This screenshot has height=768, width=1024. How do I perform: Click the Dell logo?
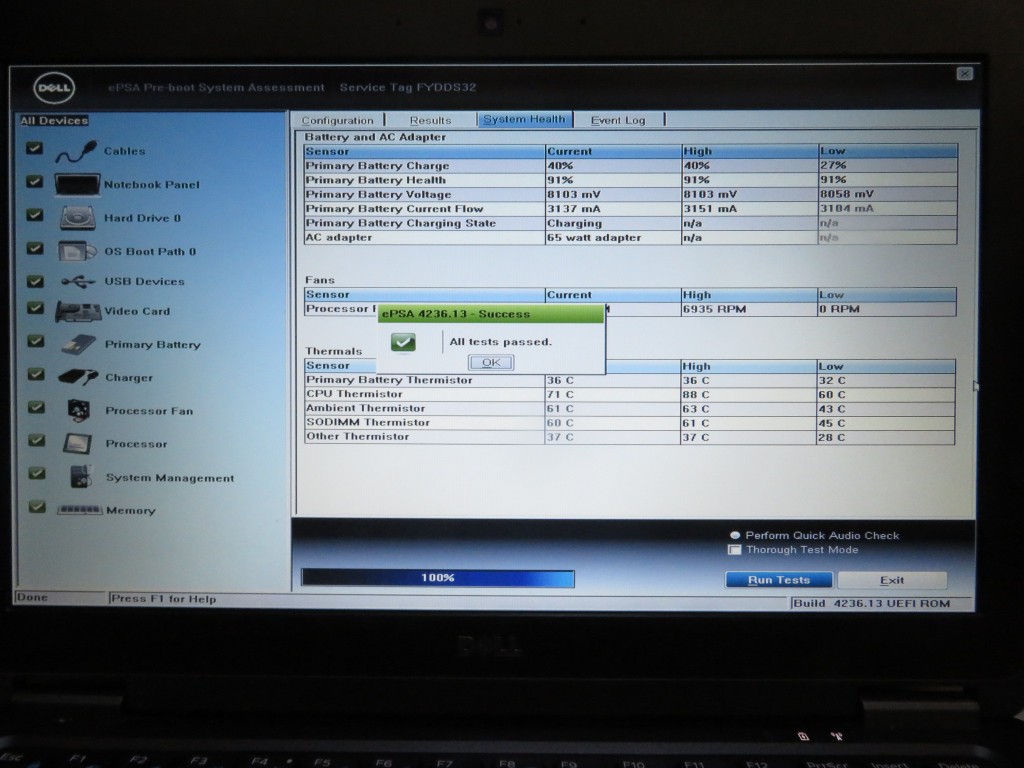pyautogui.click(x=54, y=88)
